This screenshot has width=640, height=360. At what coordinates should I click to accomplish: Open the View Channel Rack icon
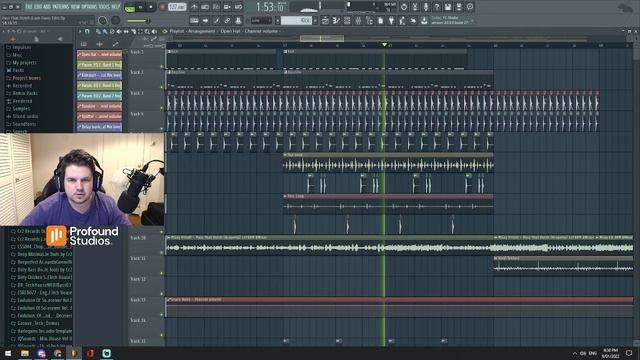coord(347,20)
